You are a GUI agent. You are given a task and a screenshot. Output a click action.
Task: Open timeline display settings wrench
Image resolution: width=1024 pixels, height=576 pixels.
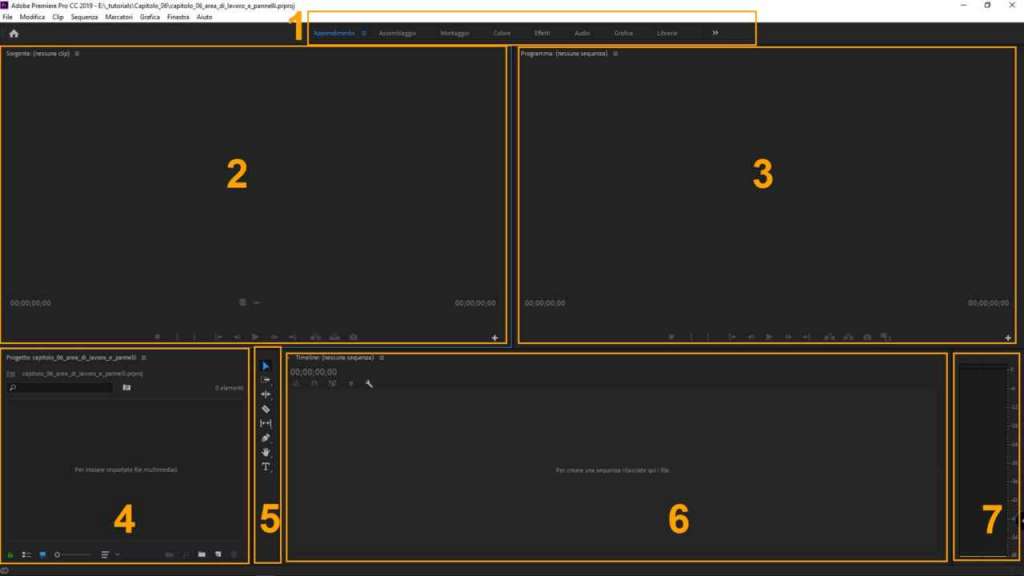pyautogui.click(x=369, y=384)
